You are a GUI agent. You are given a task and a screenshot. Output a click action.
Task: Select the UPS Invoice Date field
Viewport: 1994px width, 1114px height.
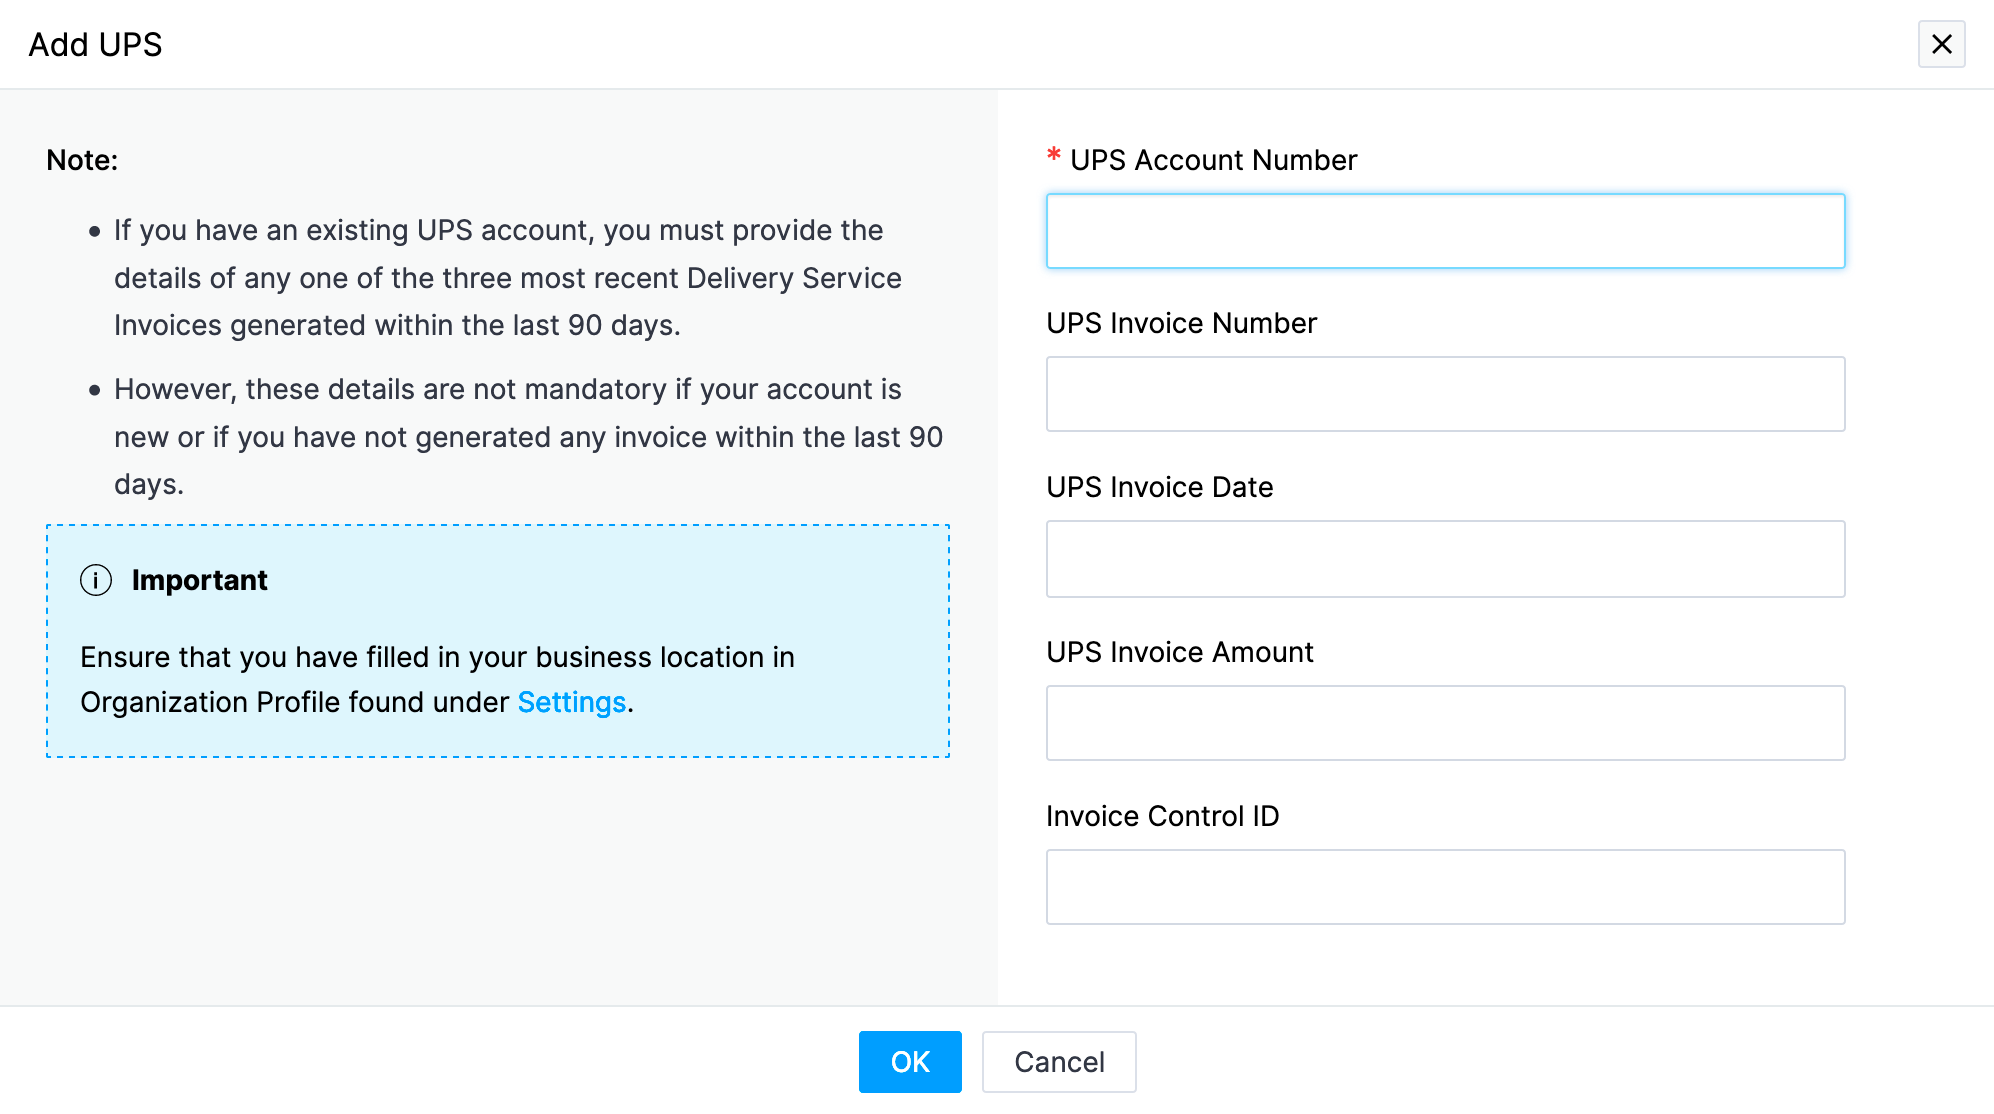1445,559
